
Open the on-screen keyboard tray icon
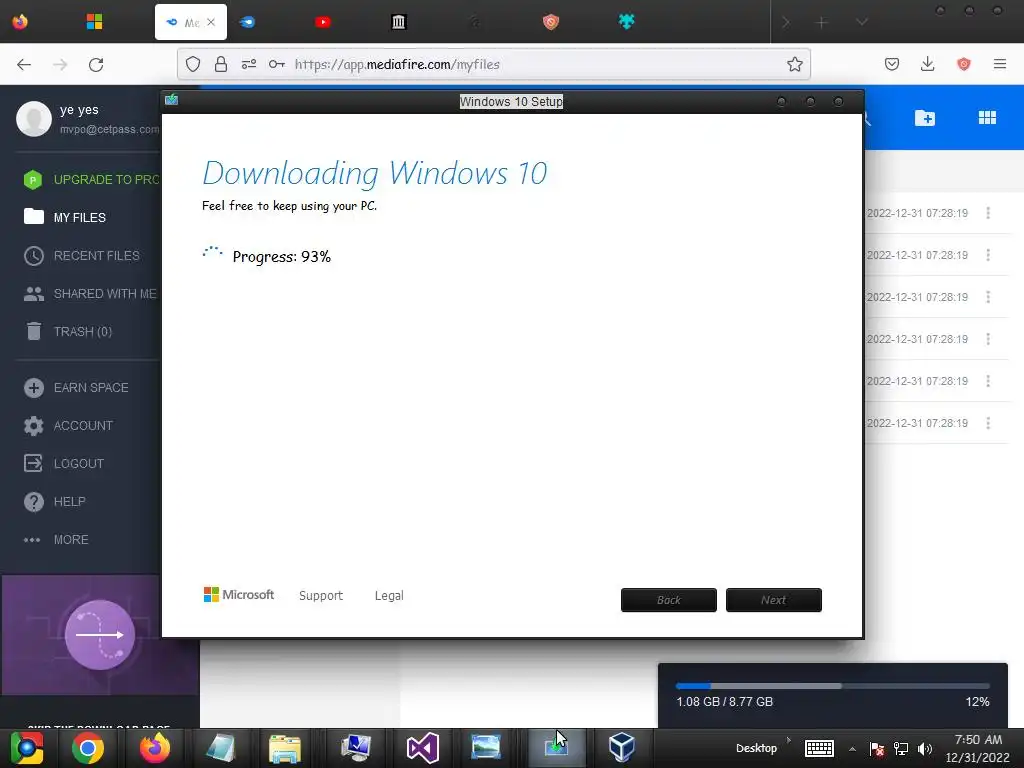[819, 748]
